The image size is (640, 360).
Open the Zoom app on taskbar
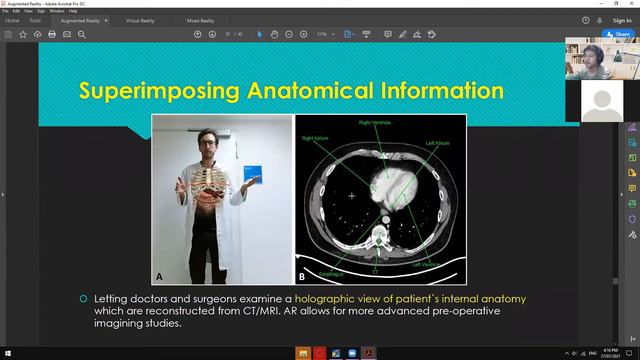(x=352, y=353)
